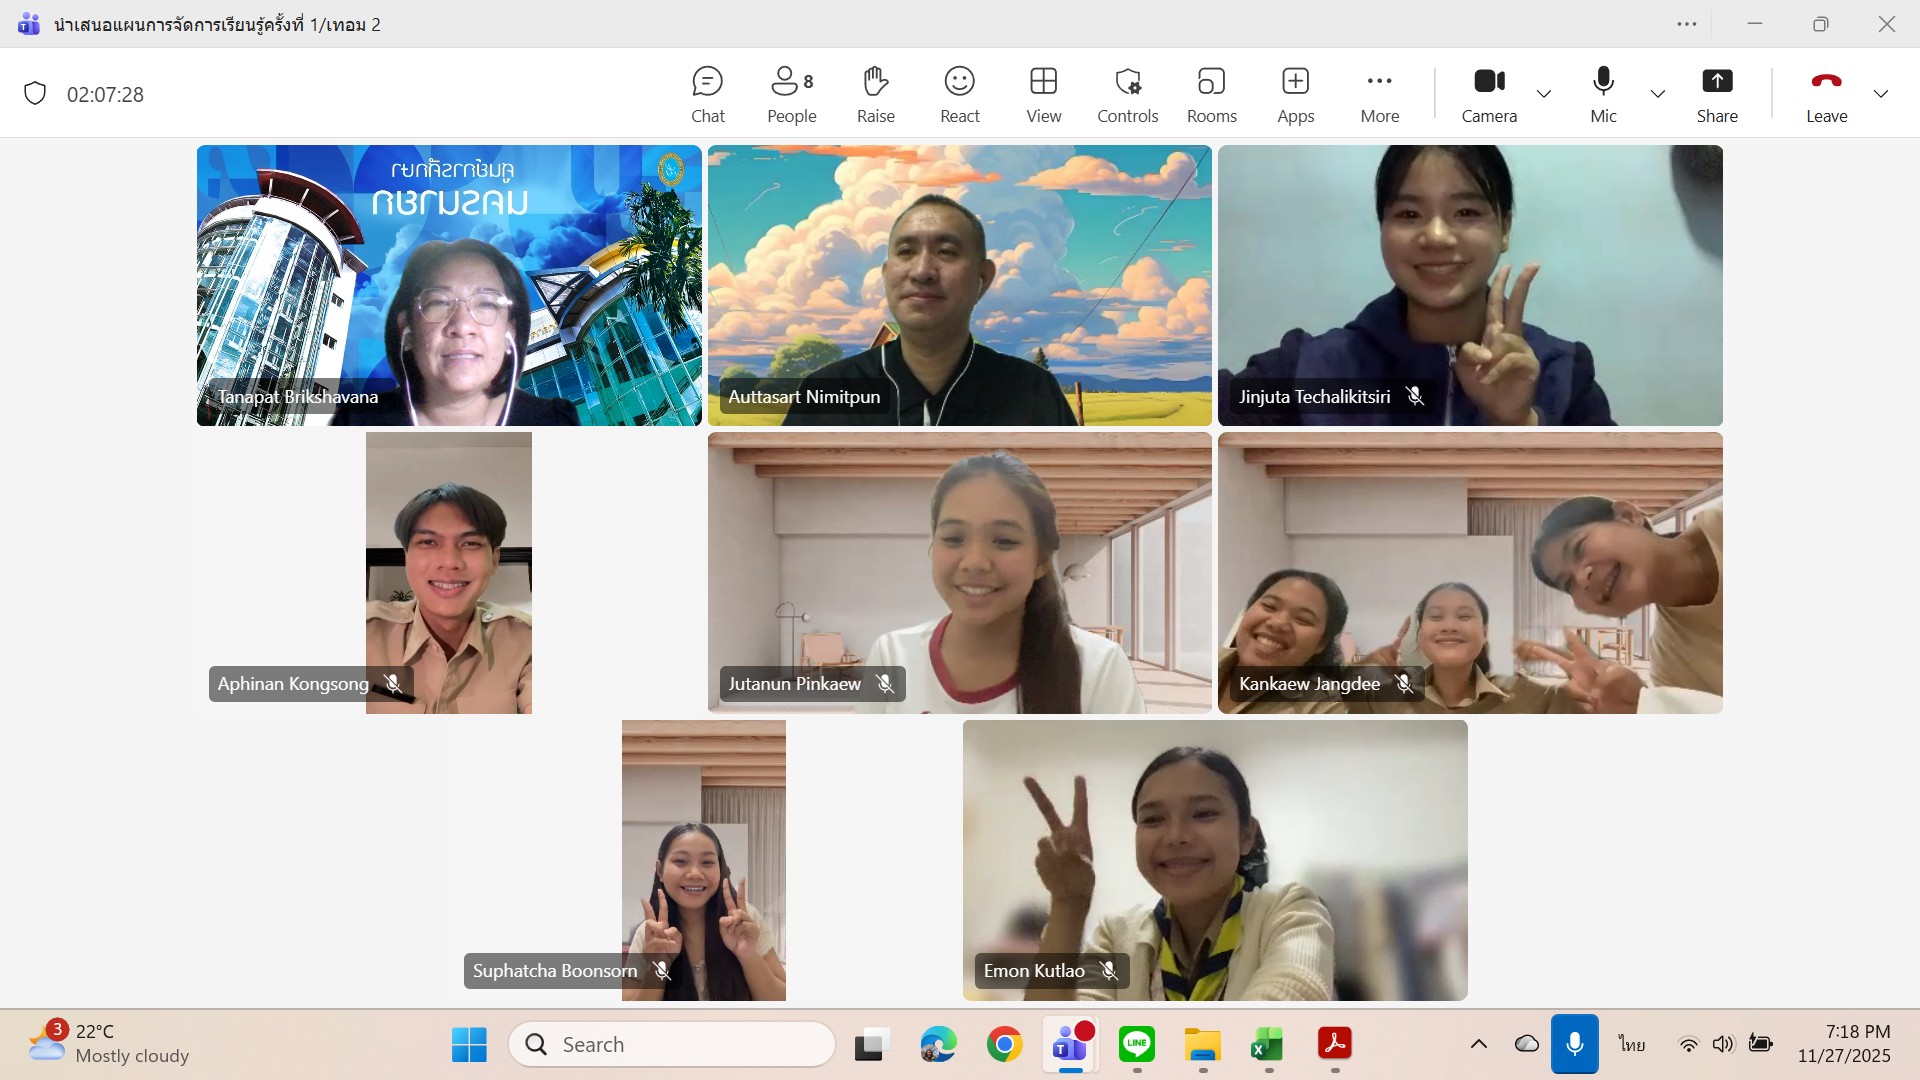Click the Share screen icon

click(1716, 94)
